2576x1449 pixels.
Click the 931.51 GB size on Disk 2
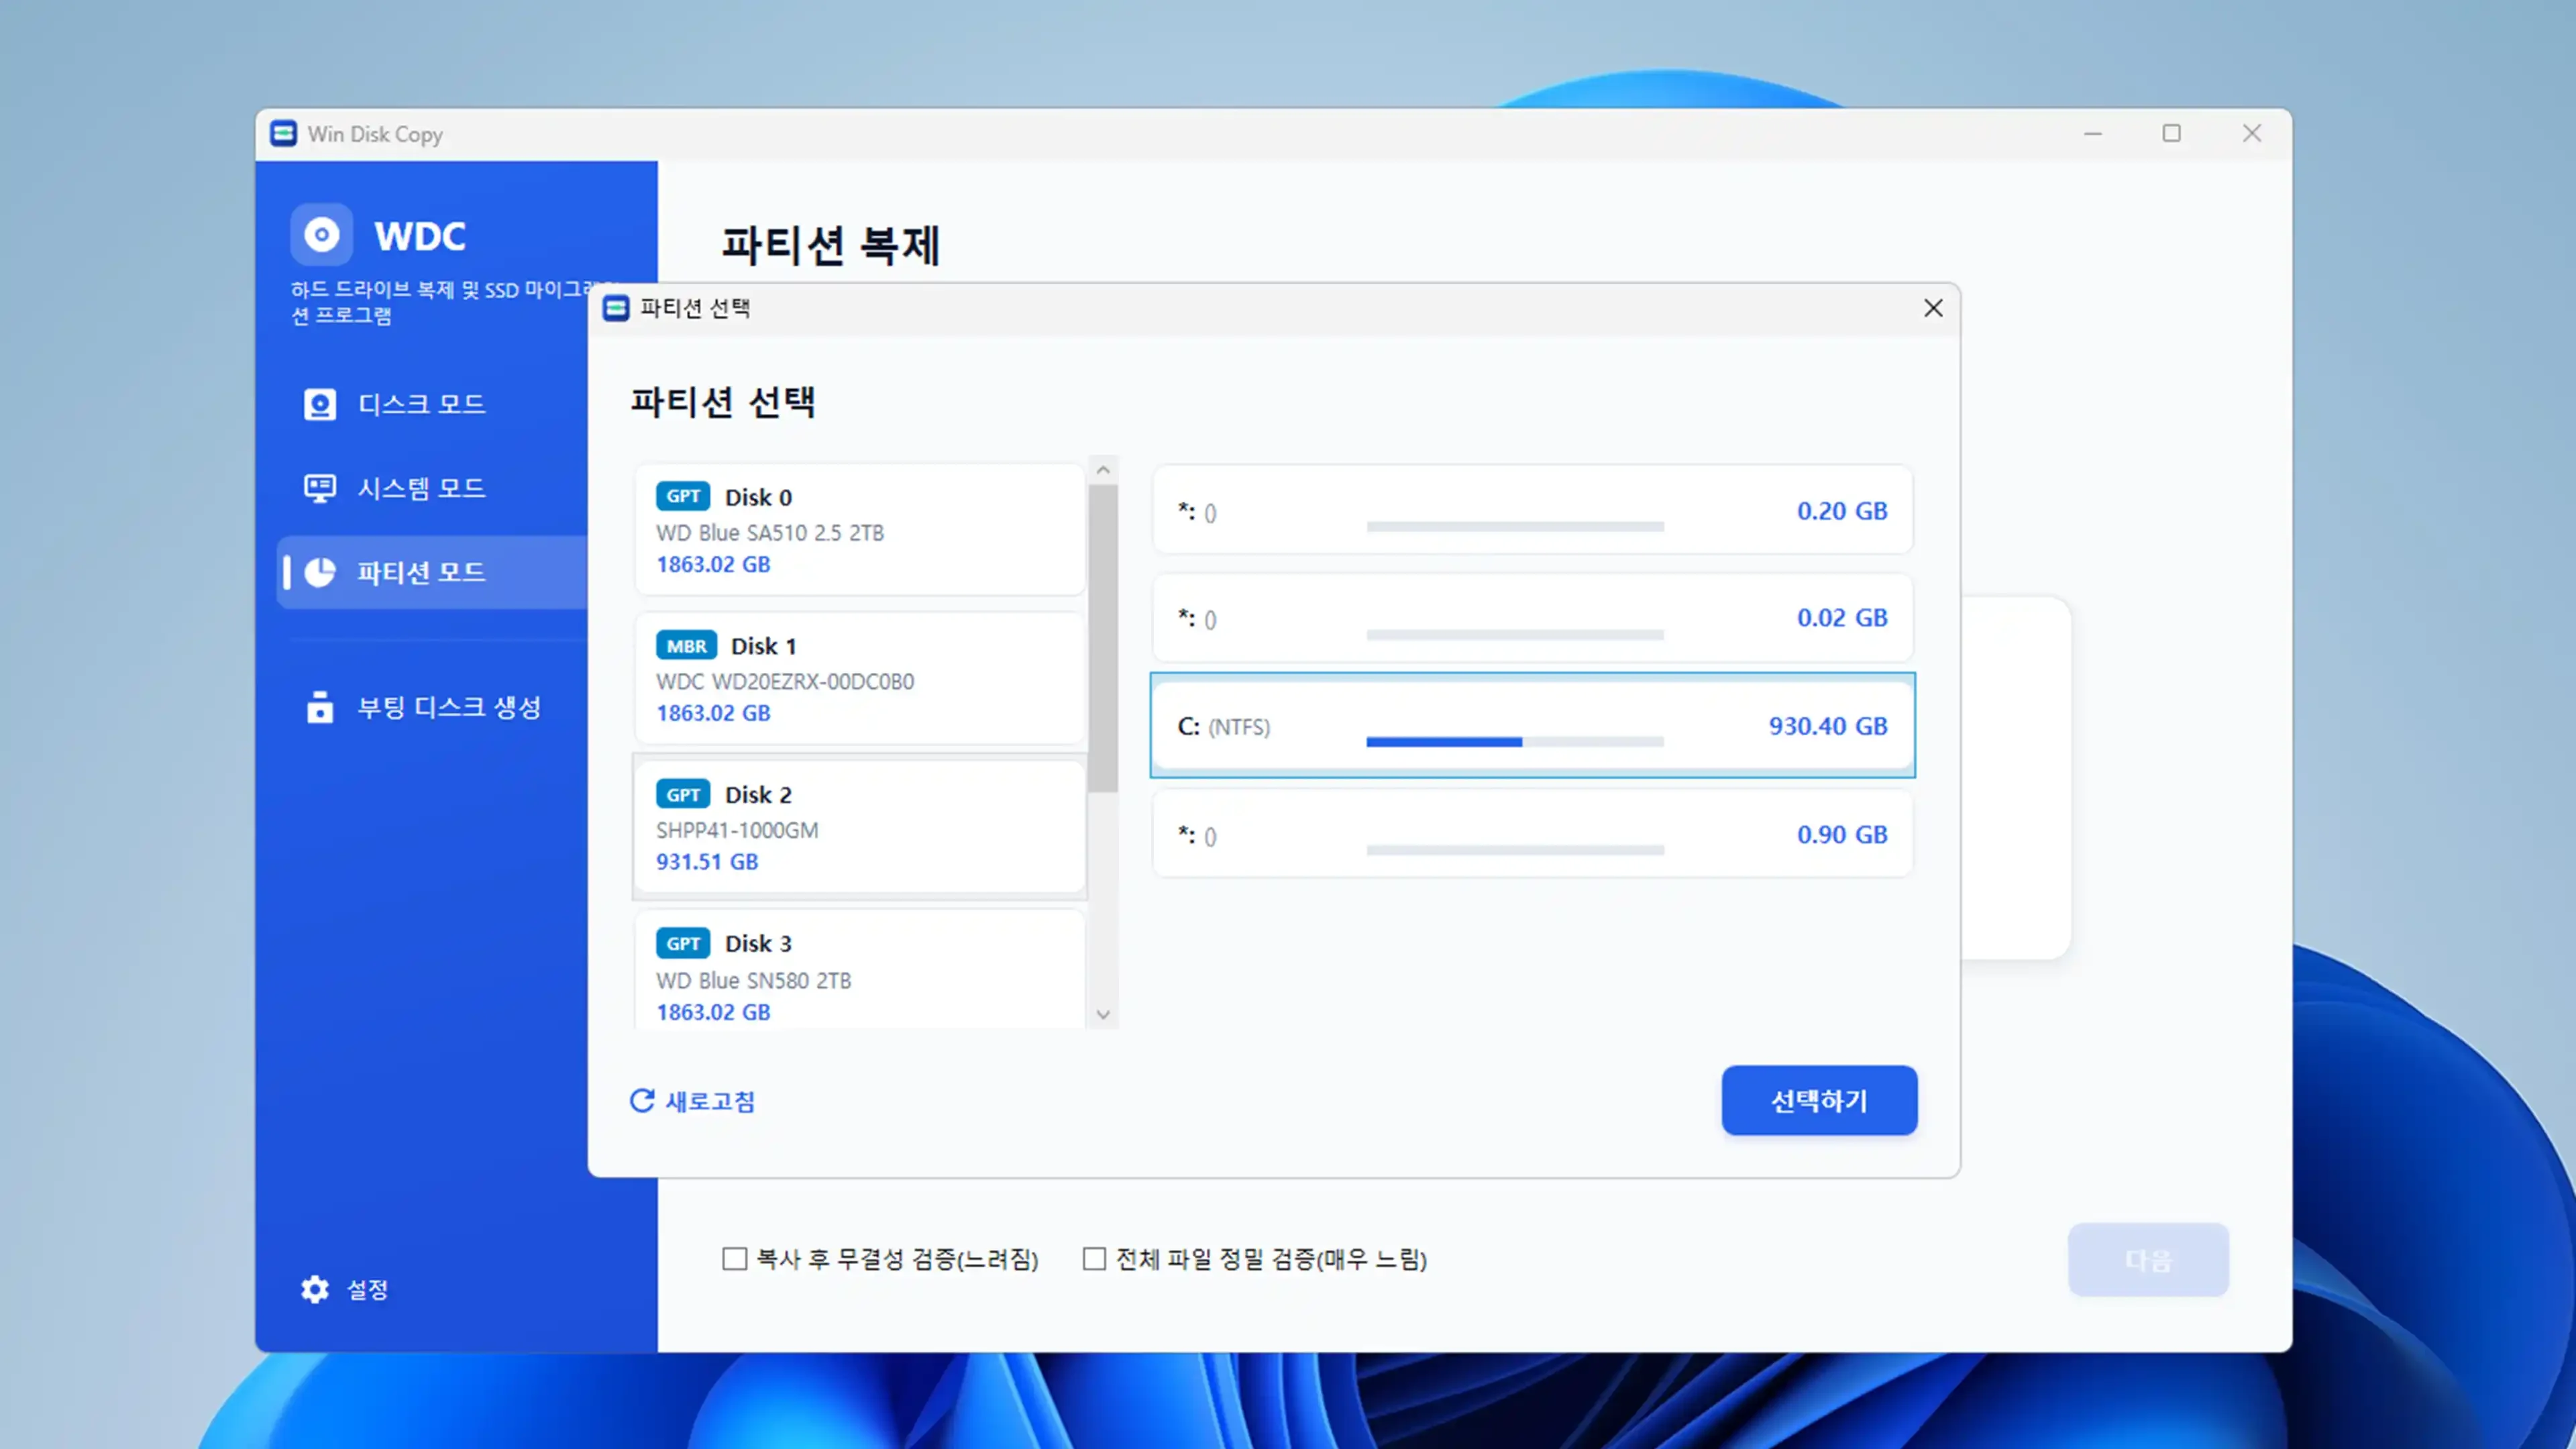point(707,861)
